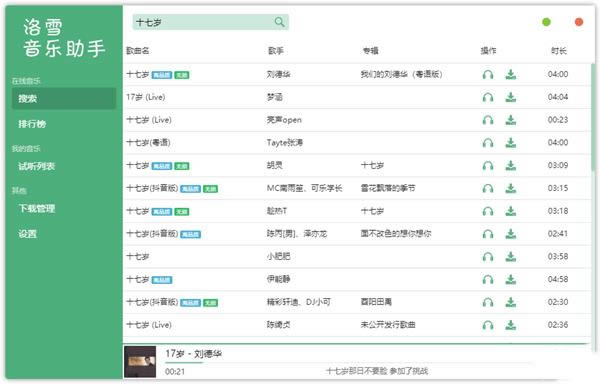Viewport: 600px width, 384px height.
Task: Click the green minimize dot
Action: 546,22
